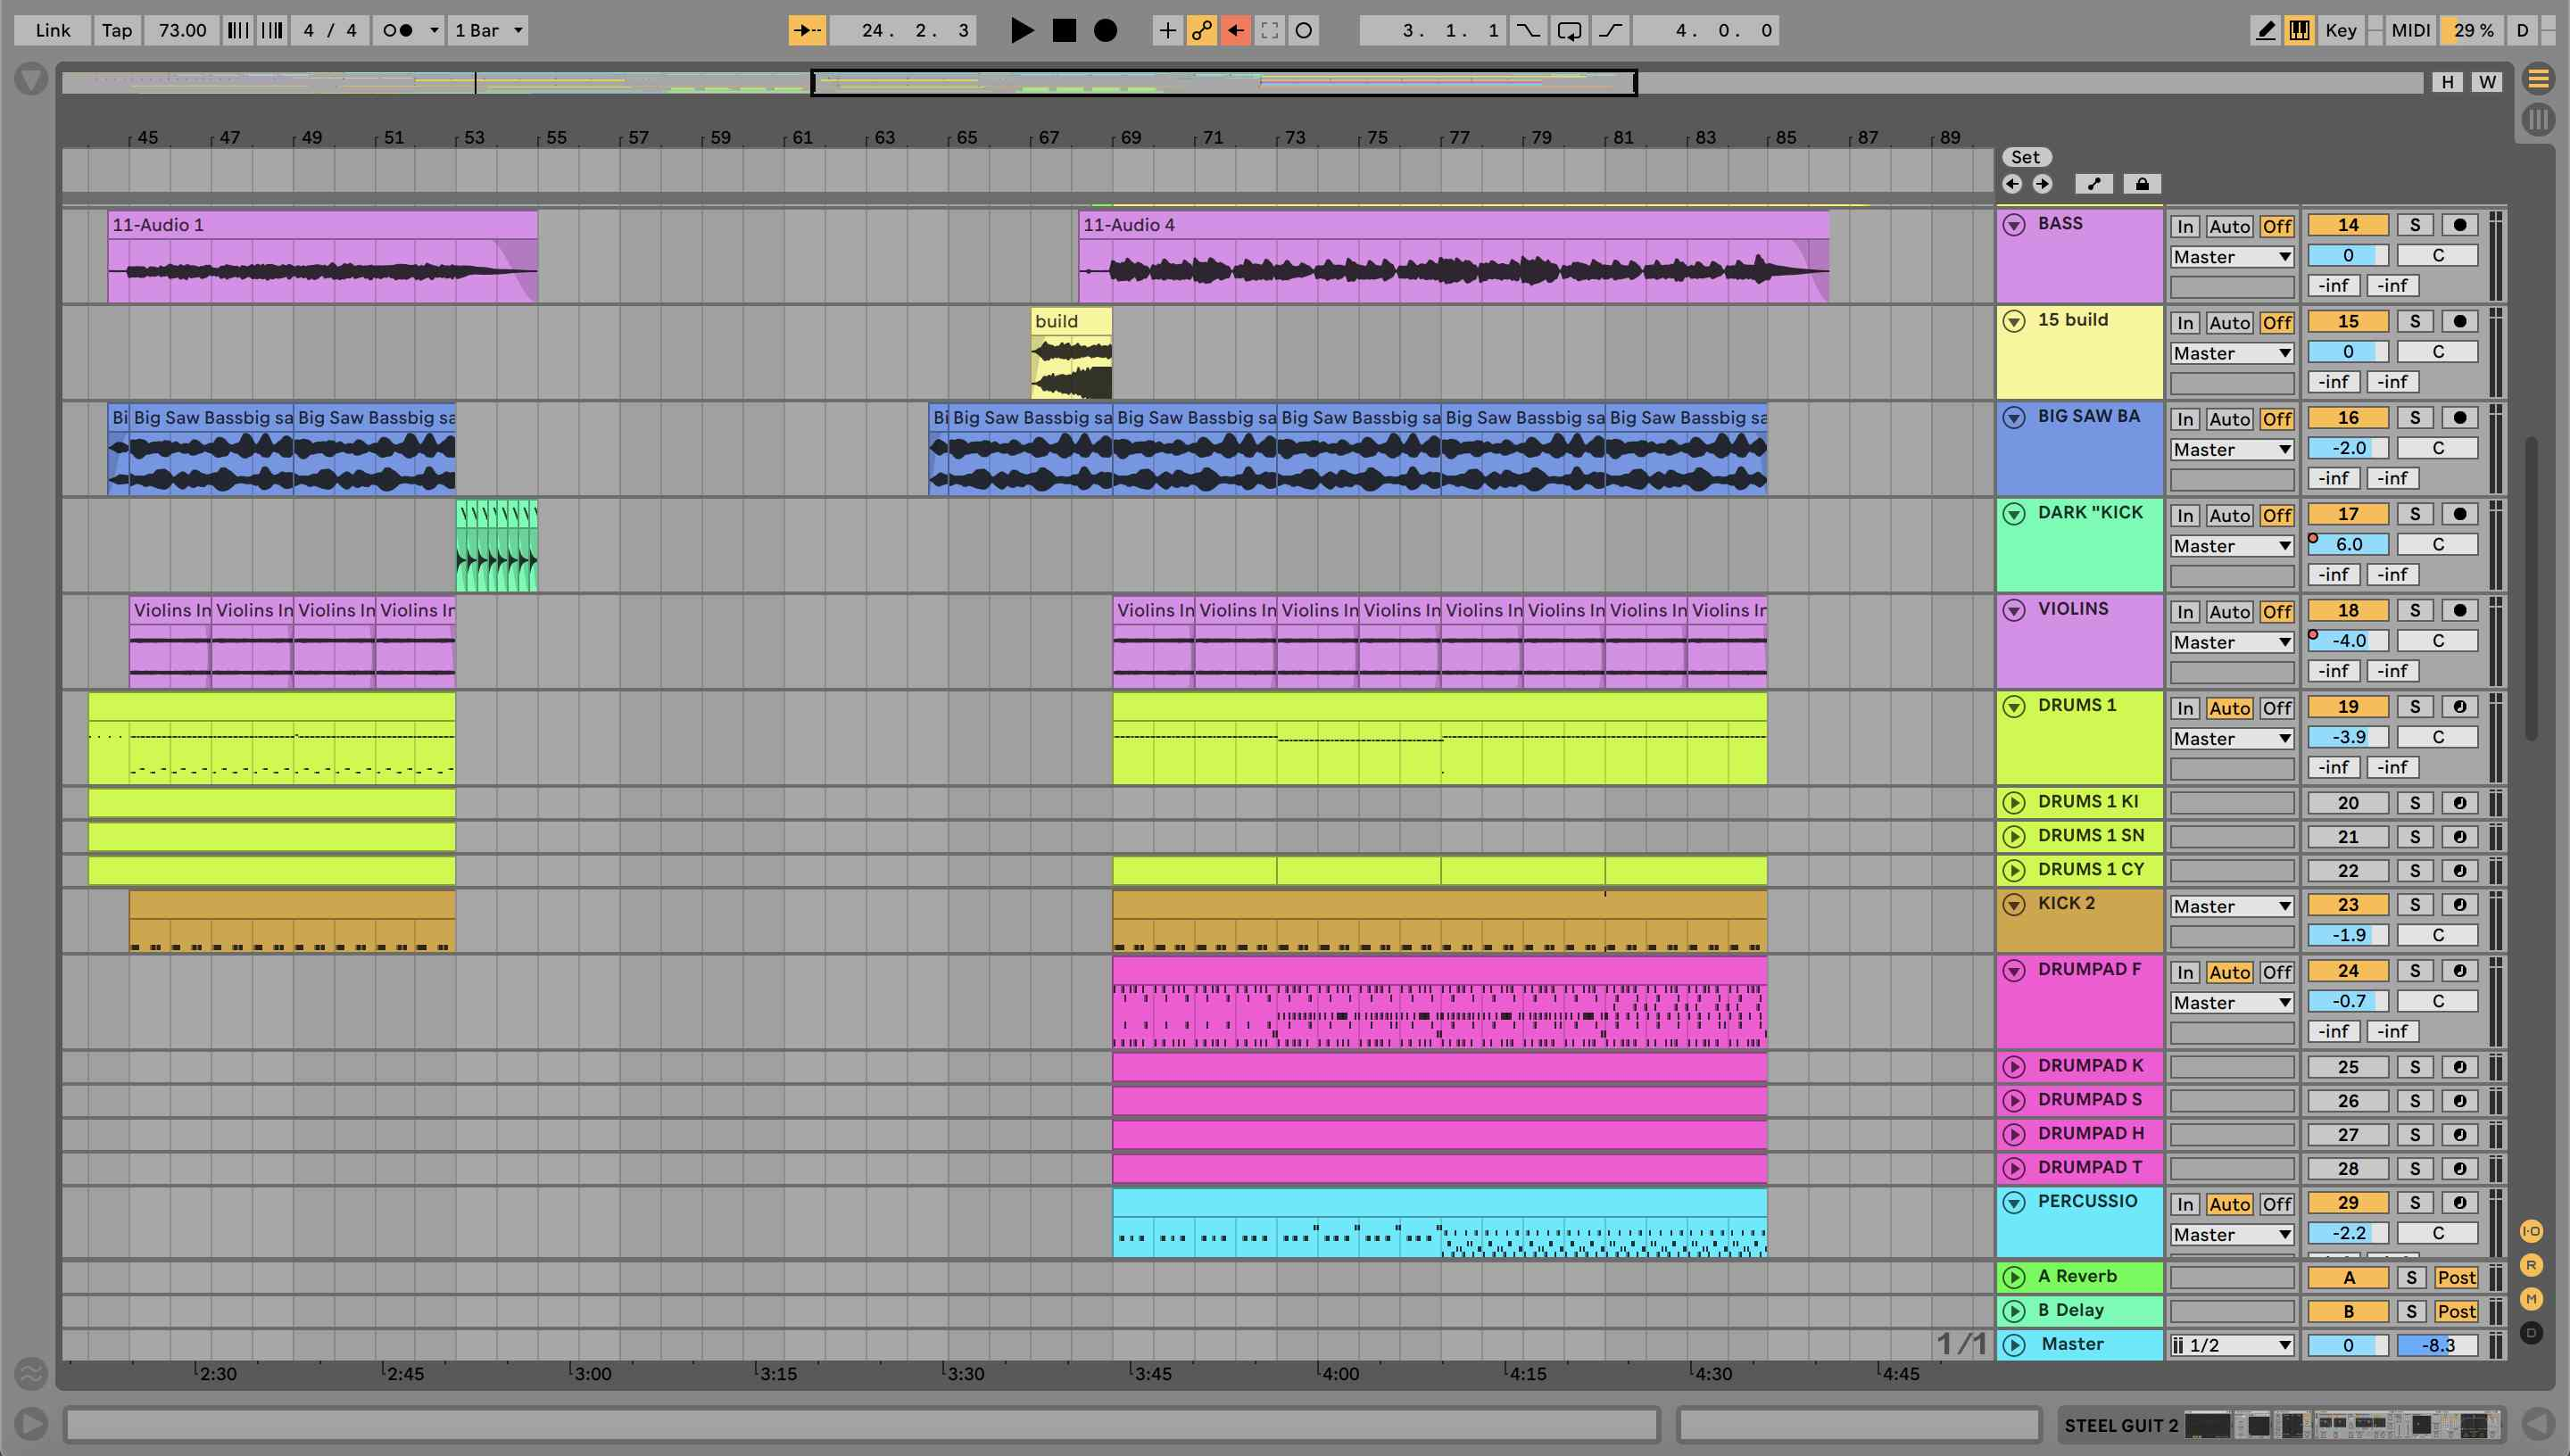Click the BIG SAW BA volume slider -2.0
Image resolution: width=2570 pixels, height=1456 pixels.
(x=2348, y=448)
